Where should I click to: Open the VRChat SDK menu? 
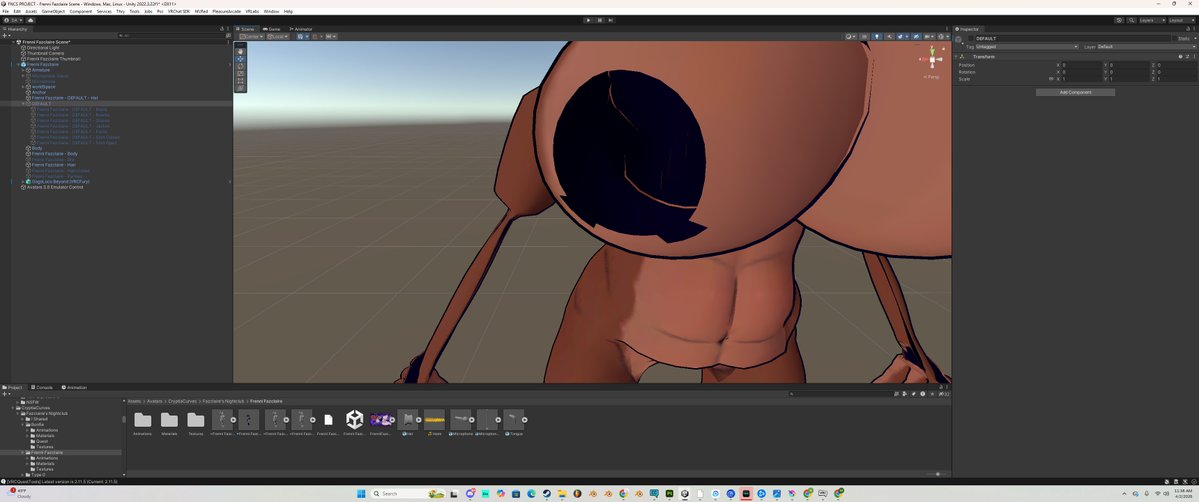click(179, 11)
